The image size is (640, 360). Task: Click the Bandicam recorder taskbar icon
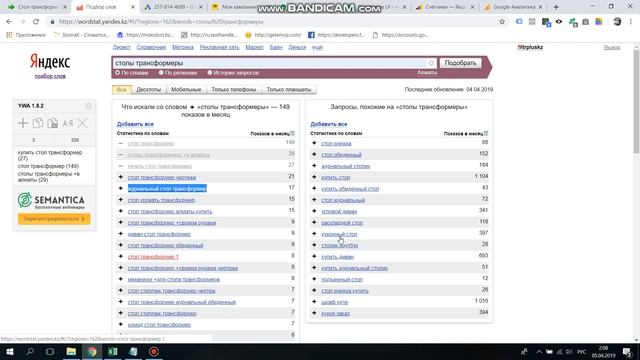point(154,351)
